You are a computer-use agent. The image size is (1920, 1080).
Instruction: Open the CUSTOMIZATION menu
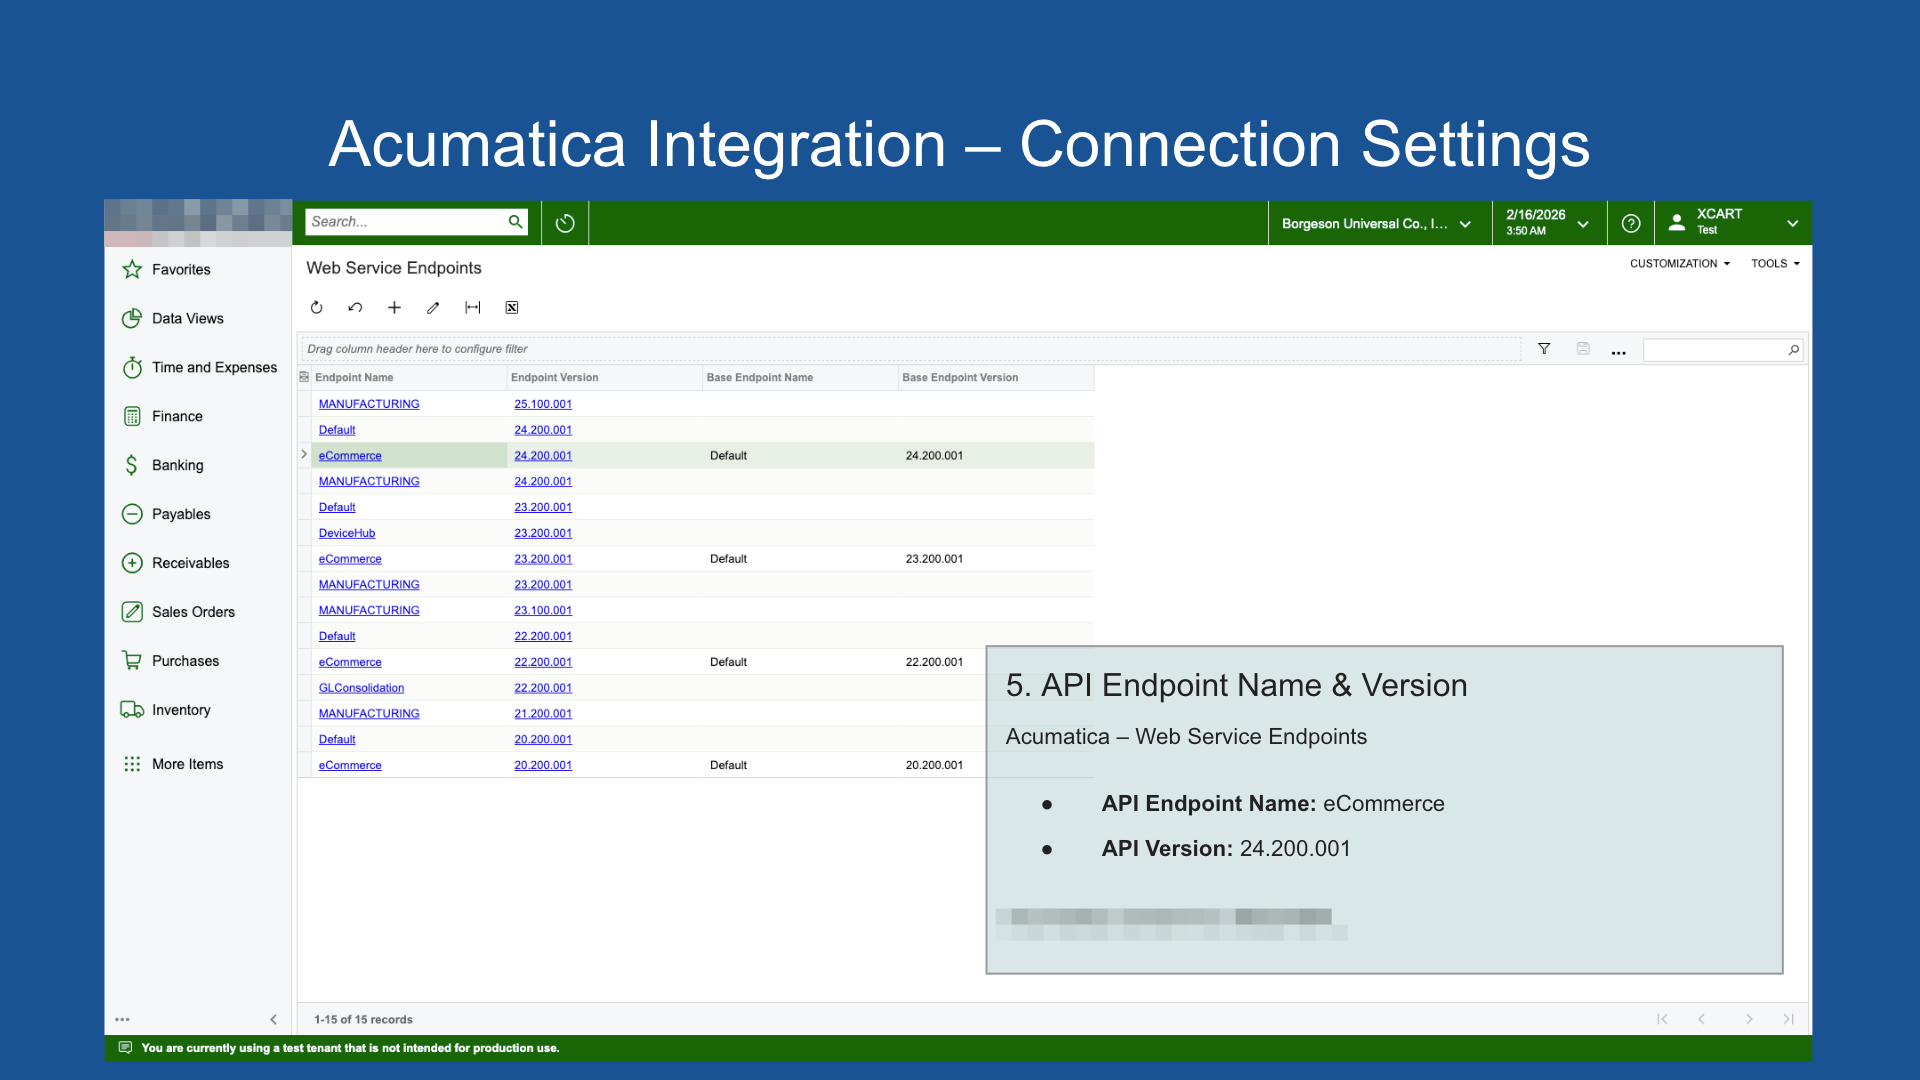(x=1679, y=264)
